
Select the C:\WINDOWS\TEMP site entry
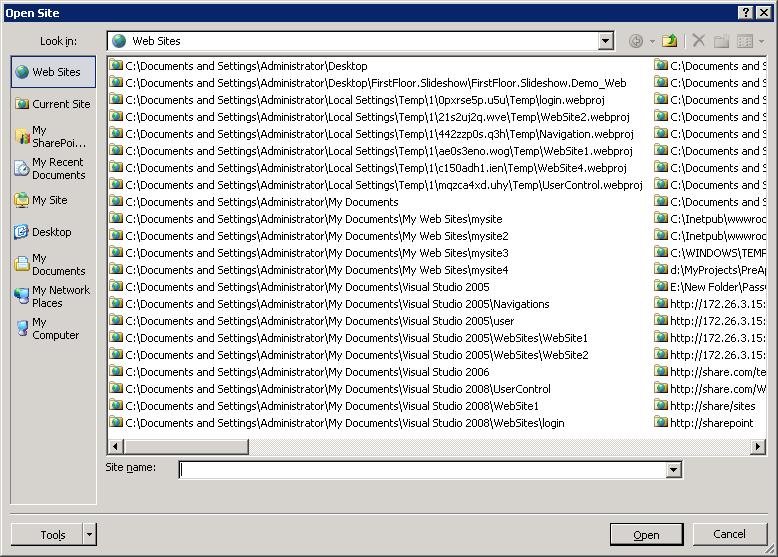pyautogui.click(x=710, y=253)
